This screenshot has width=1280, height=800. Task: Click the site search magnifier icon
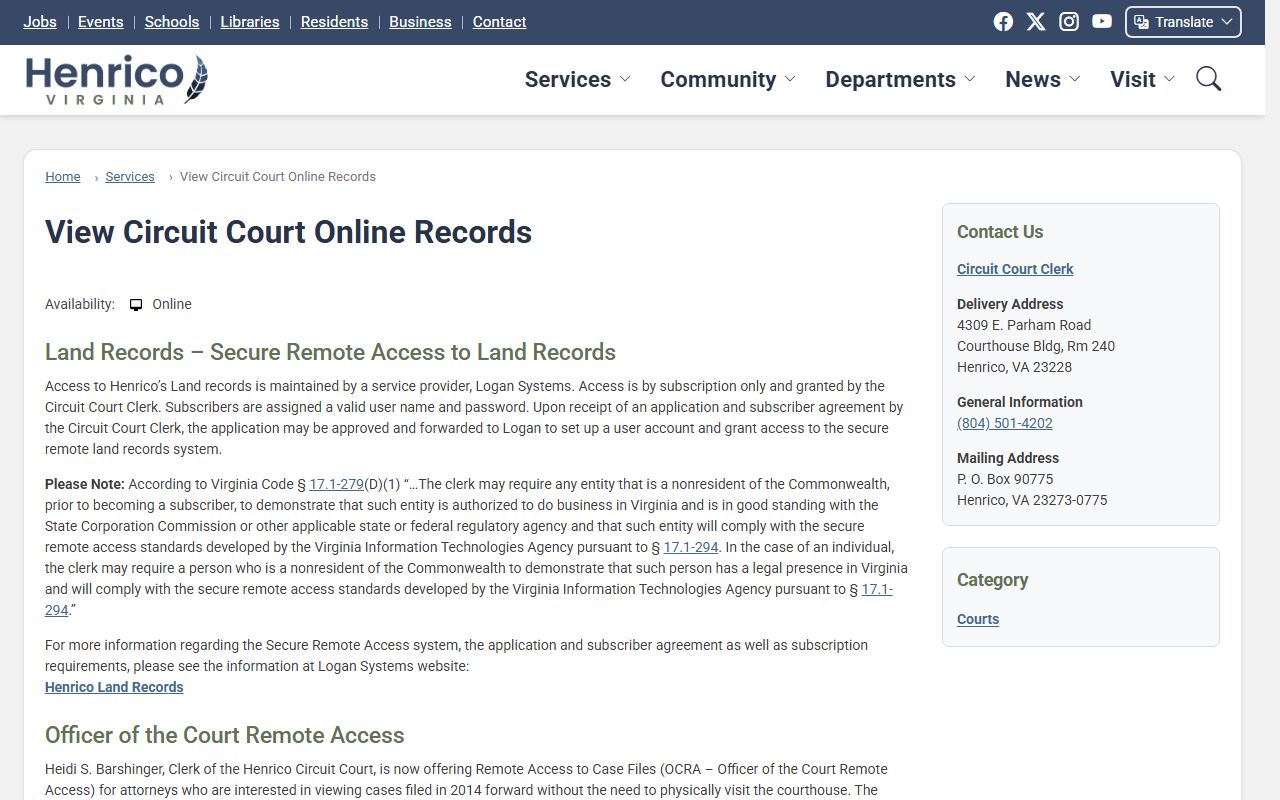click(x=1209, y=79)
